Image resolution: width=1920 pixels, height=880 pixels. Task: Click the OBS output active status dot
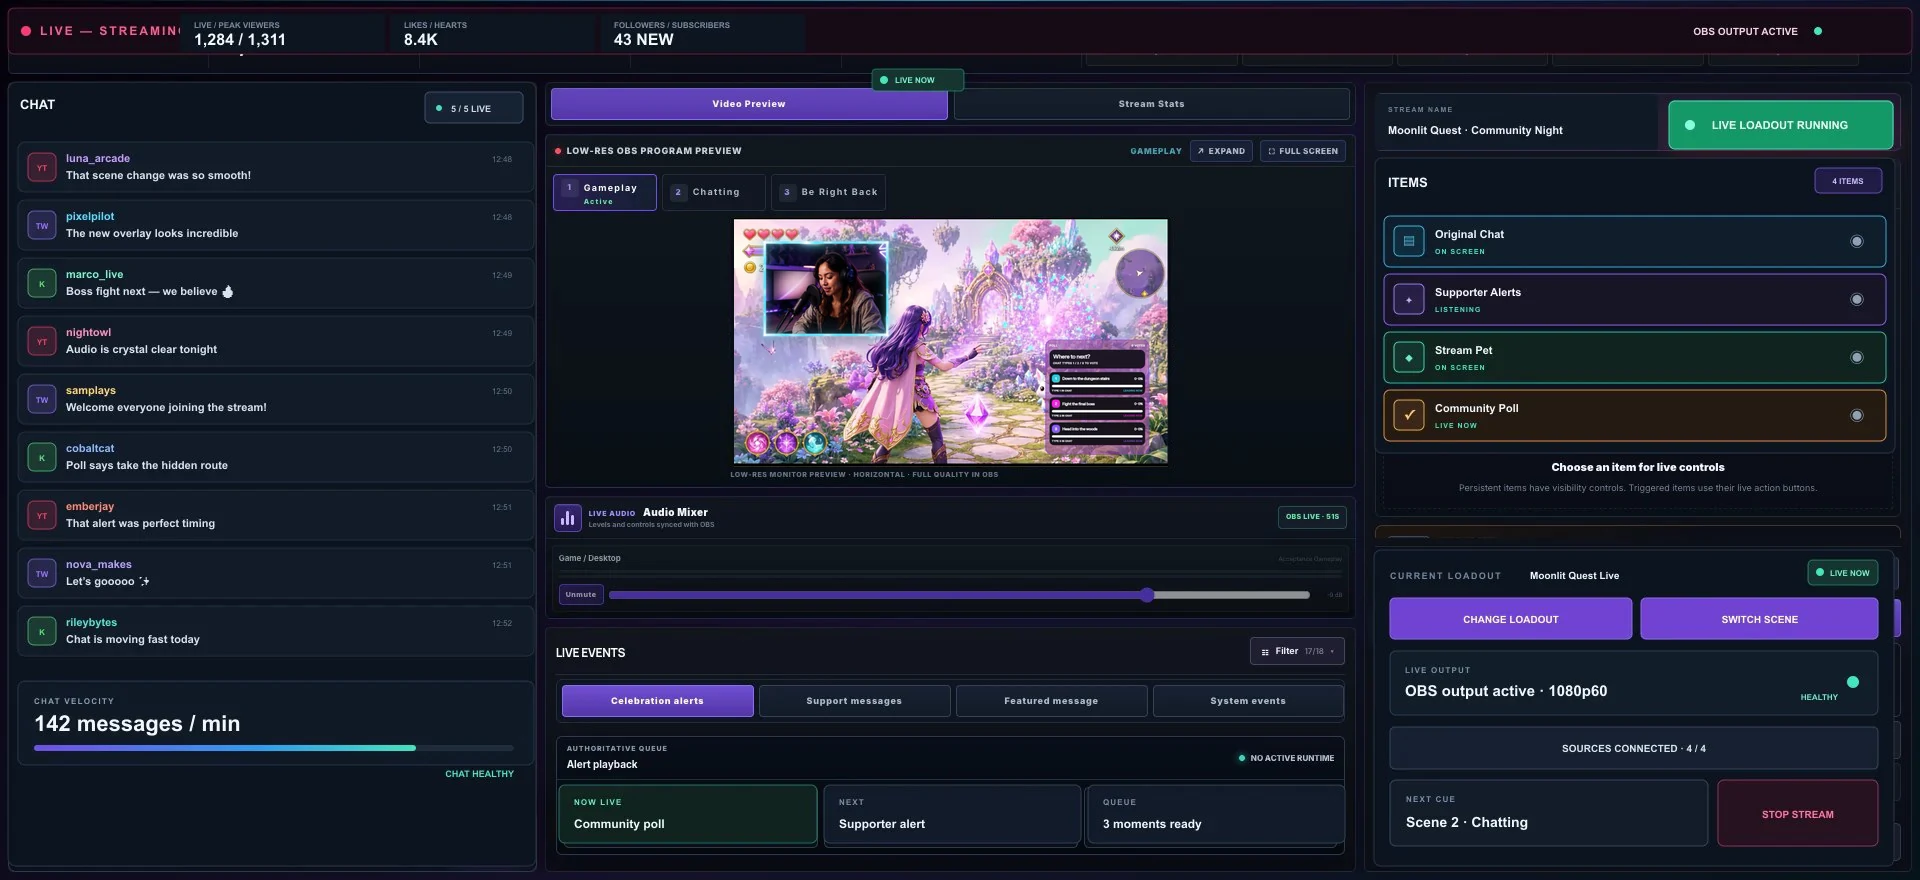(x=1818, y=31)
